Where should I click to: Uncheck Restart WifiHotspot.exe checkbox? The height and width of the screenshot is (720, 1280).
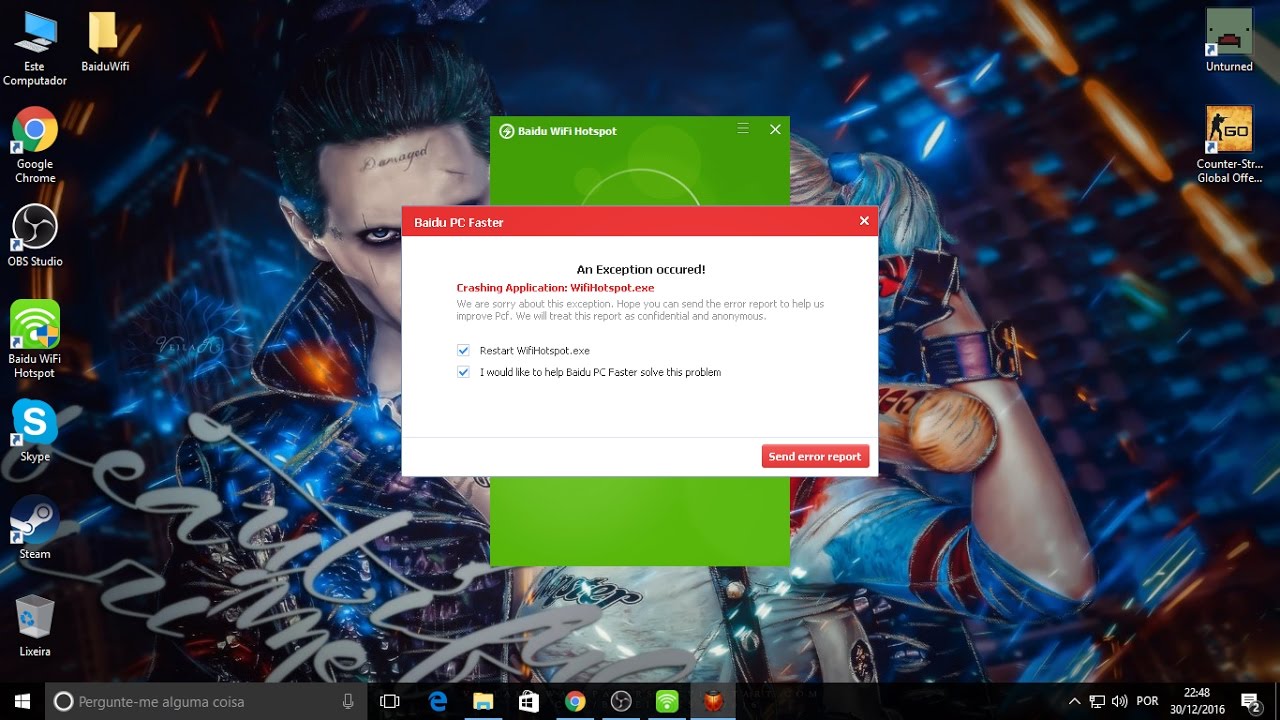point(463,350)
